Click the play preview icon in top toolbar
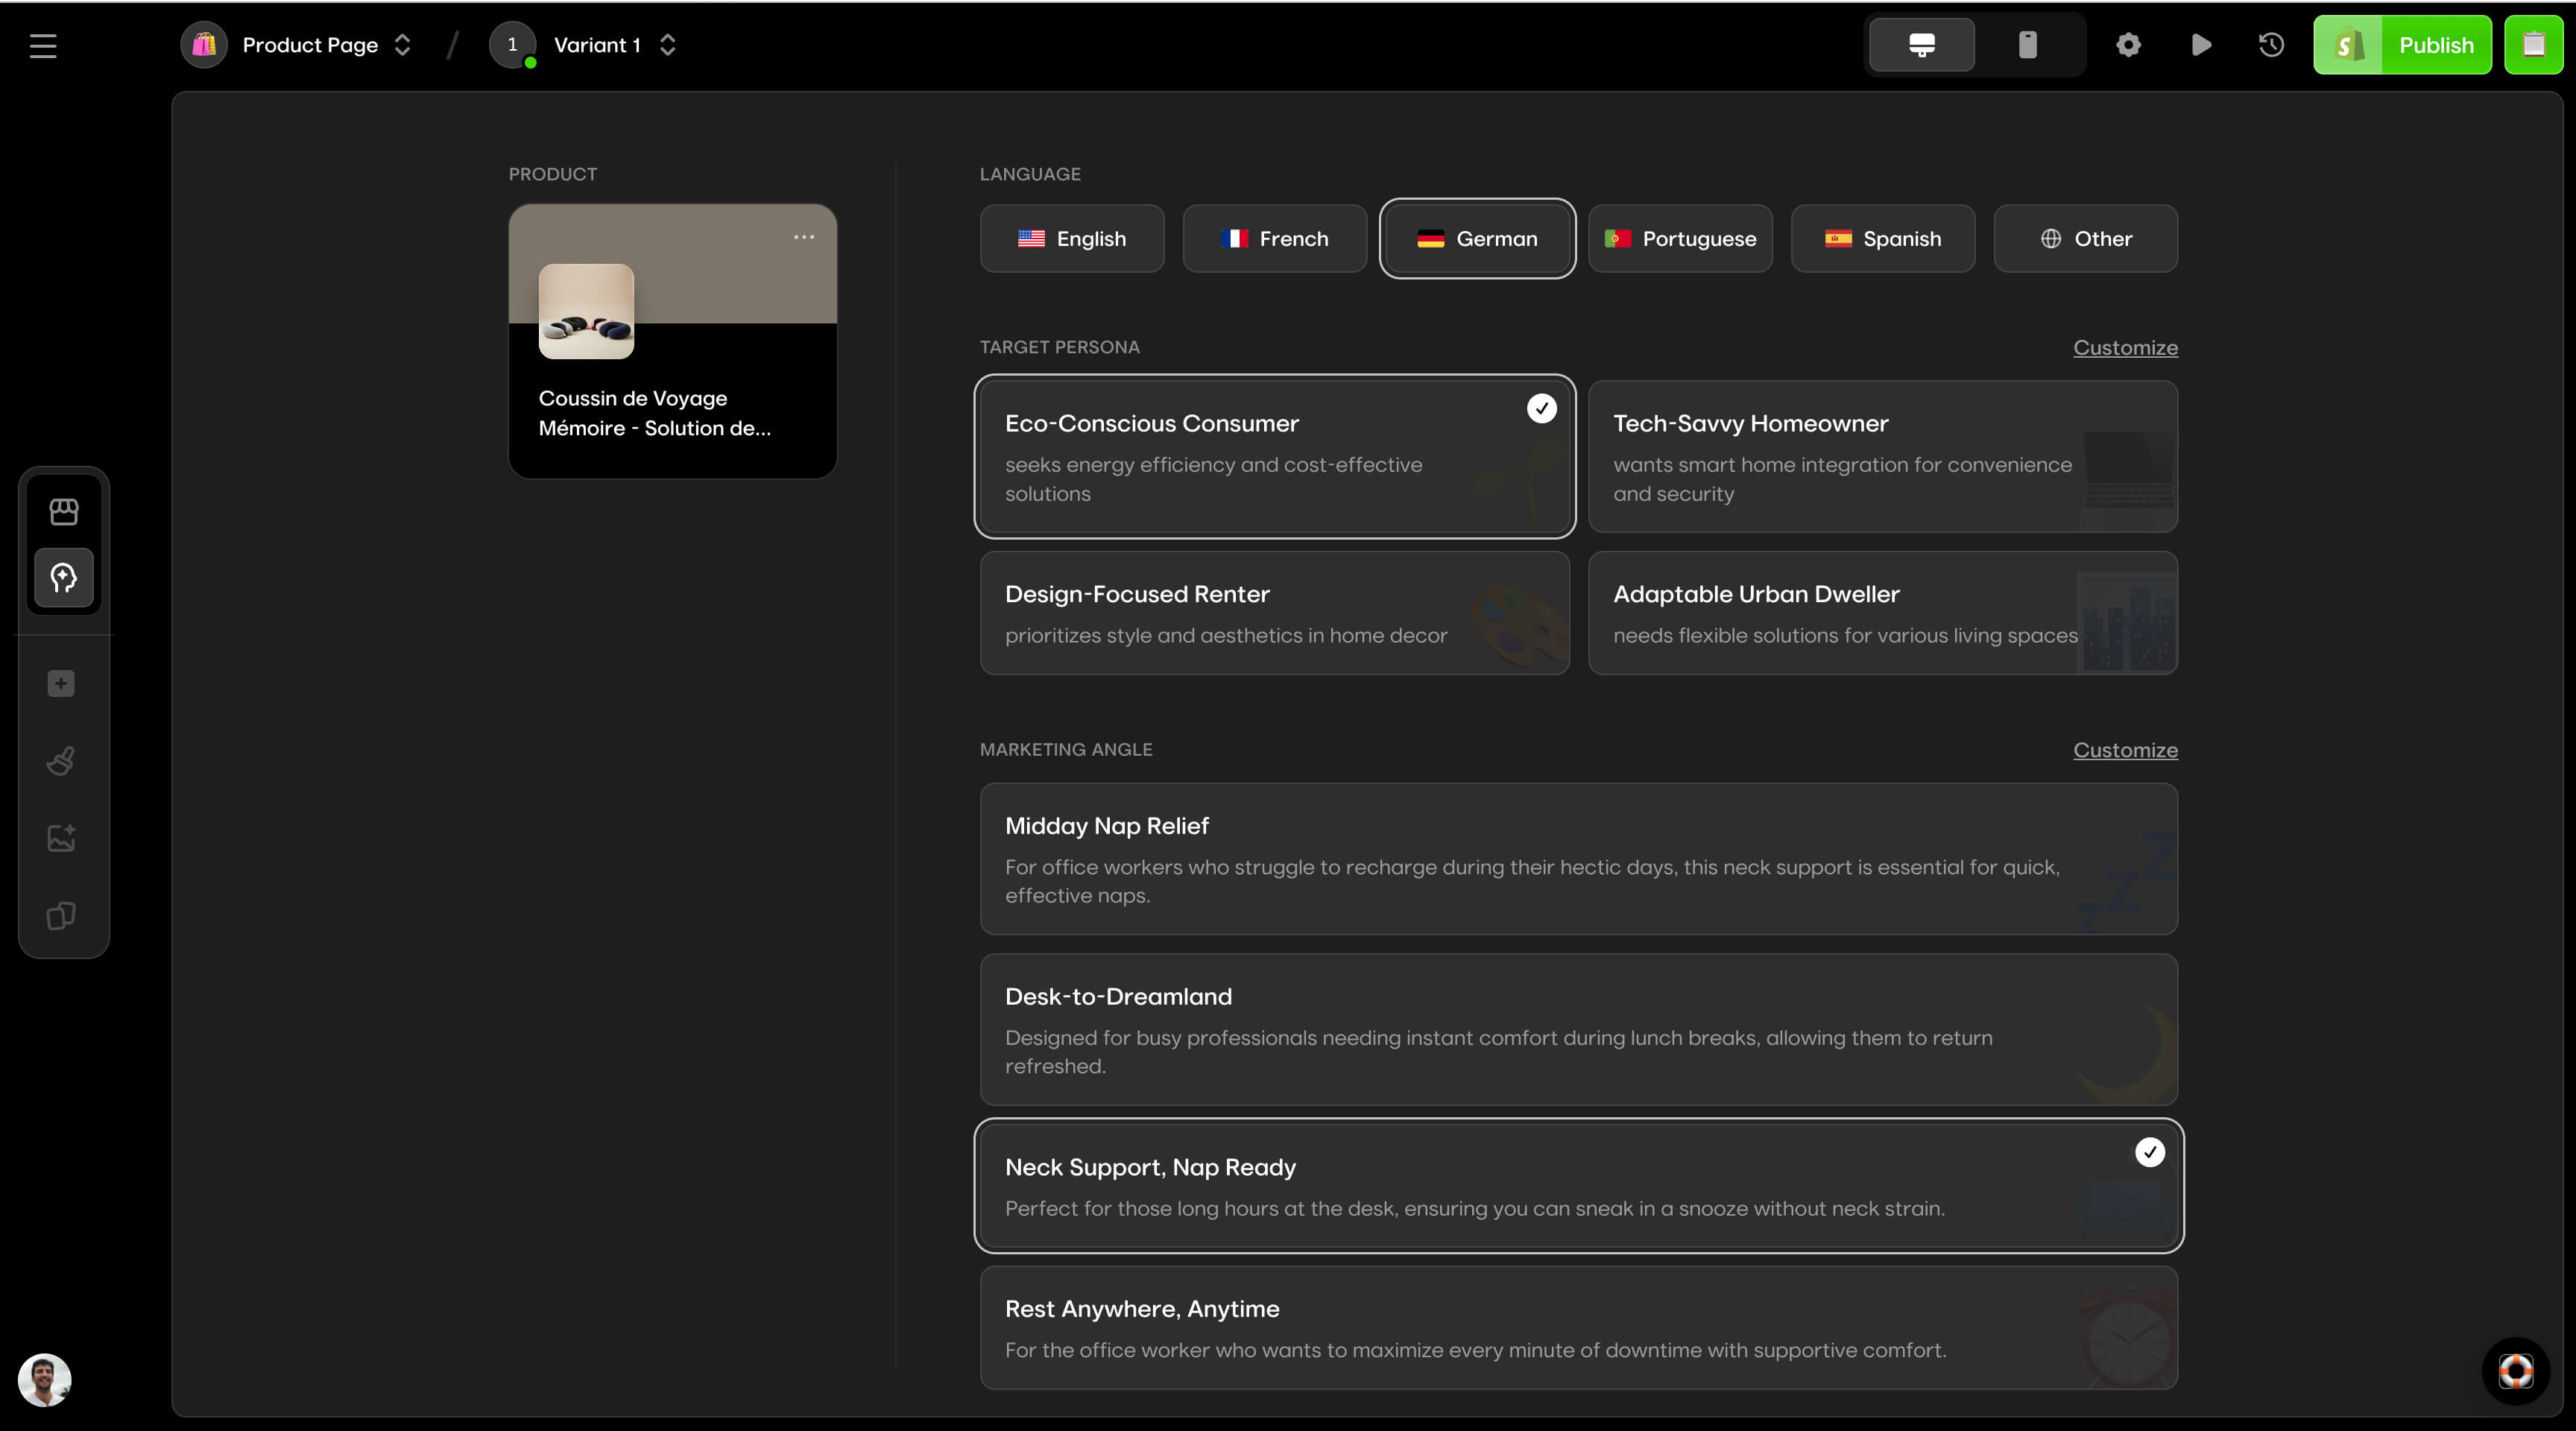This screenshot has width=2576, height=1431. [2200, 45]
